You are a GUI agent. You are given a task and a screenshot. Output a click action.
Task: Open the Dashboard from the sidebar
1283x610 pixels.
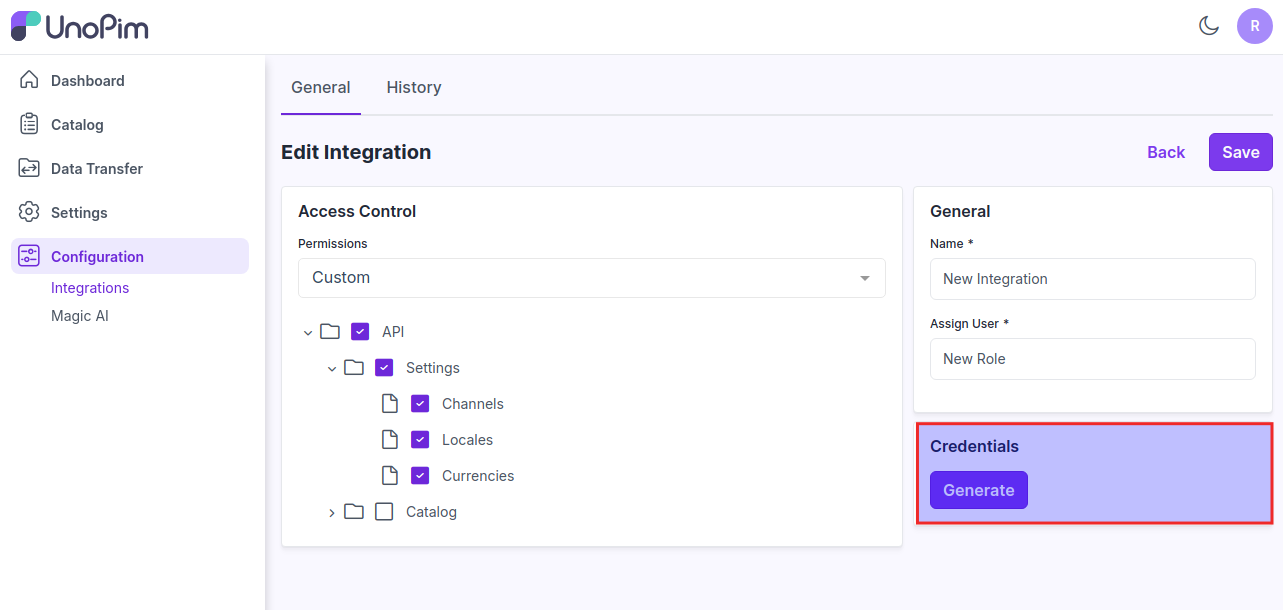tap(87, 80)
